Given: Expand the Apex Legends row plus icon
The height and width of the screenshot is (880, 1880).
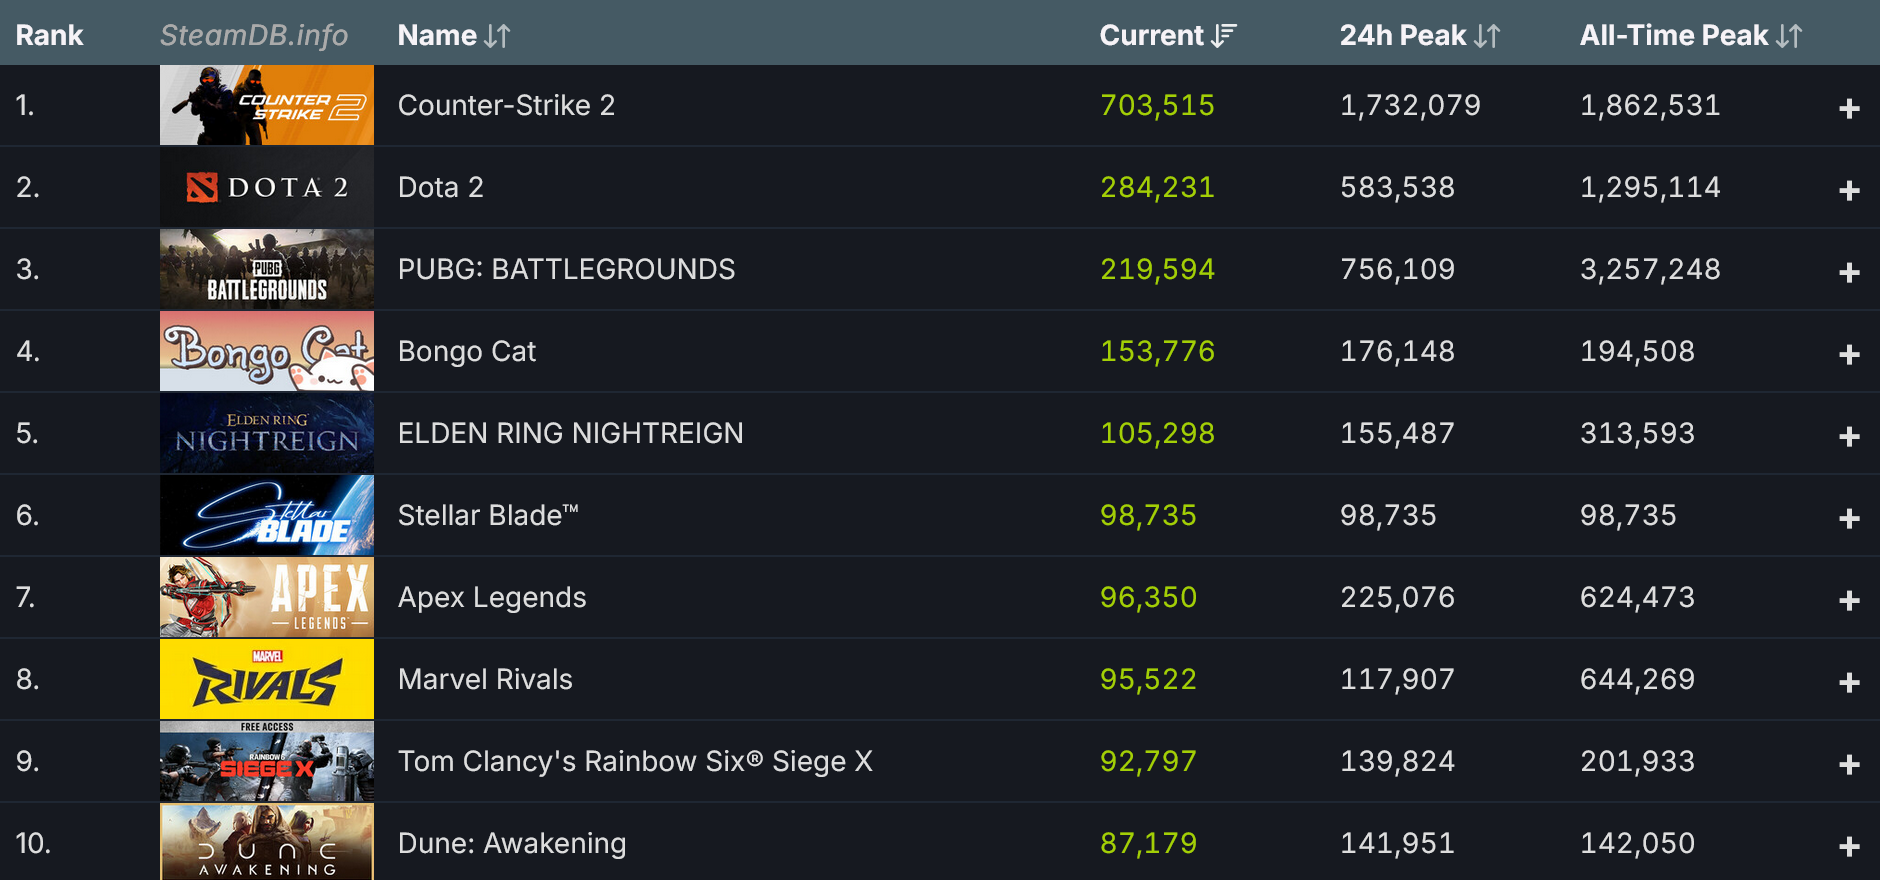Looking at the screenshot, I should point(1849,600).
